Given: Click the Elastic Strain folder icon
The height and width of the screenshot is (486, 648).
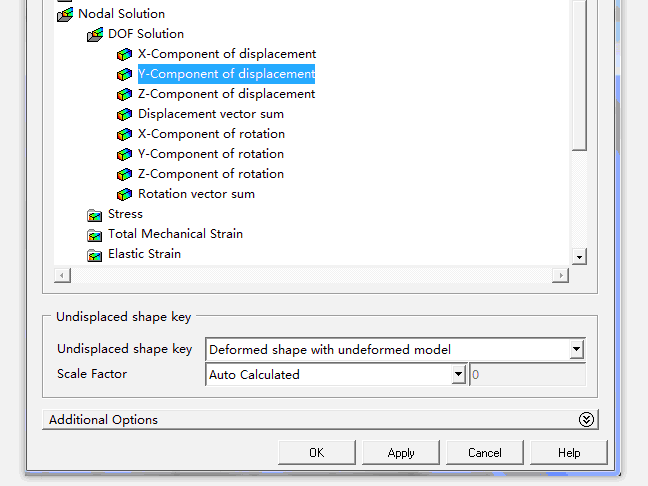Looking at the screenshot, I should click(95, 255).
